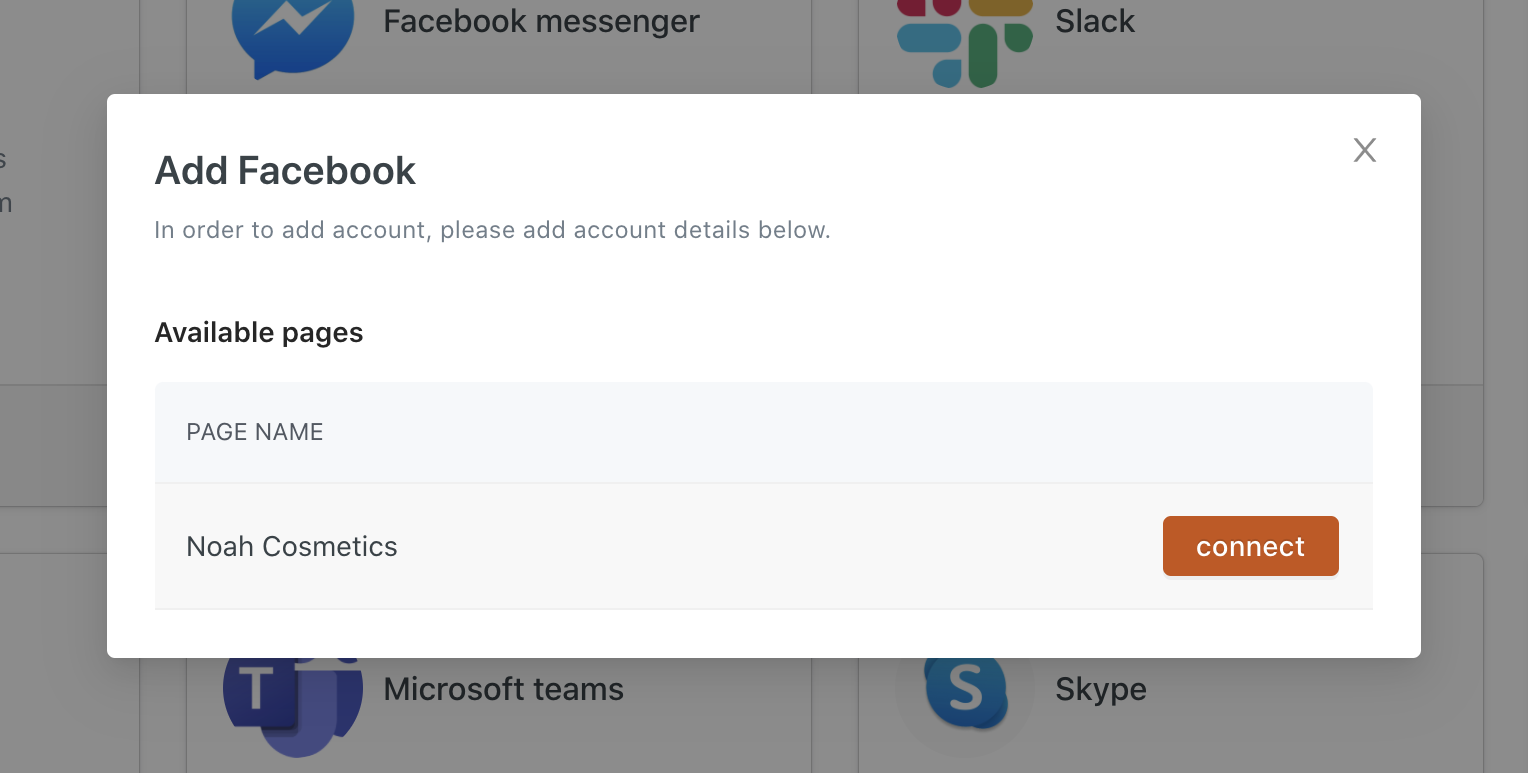Click the dimmed Skype card behind dialog
The image size is (1528, 773).
[1170, 716]
